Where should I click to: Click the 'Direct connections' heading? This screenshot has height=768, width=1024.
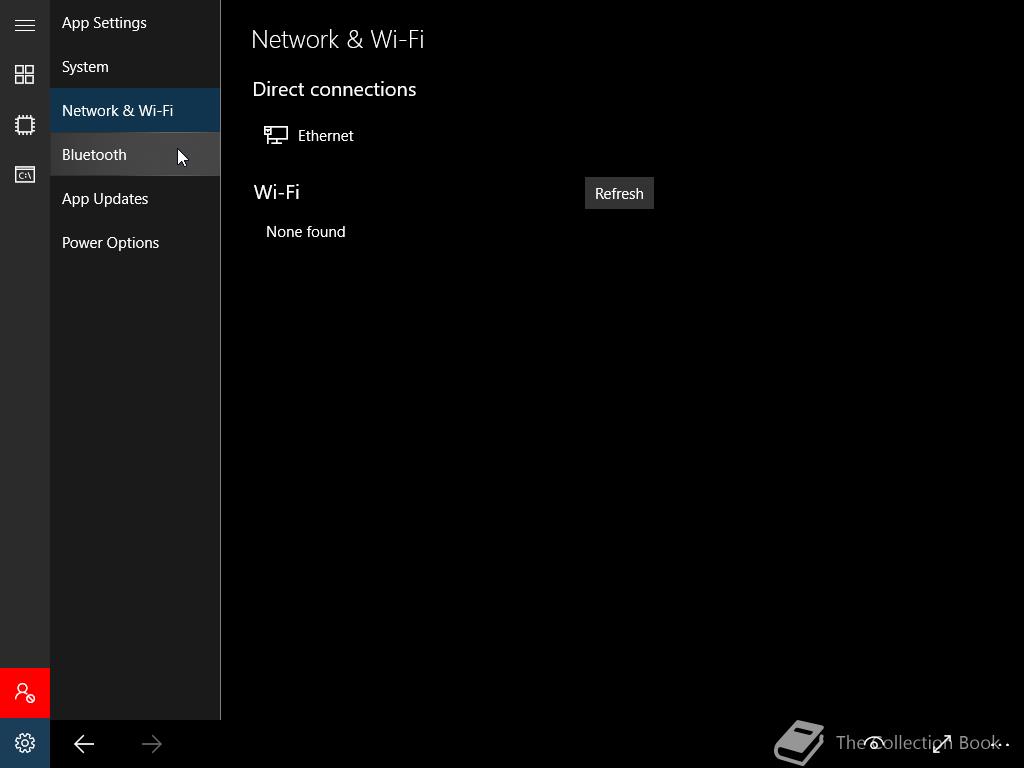tap(334, 89)
